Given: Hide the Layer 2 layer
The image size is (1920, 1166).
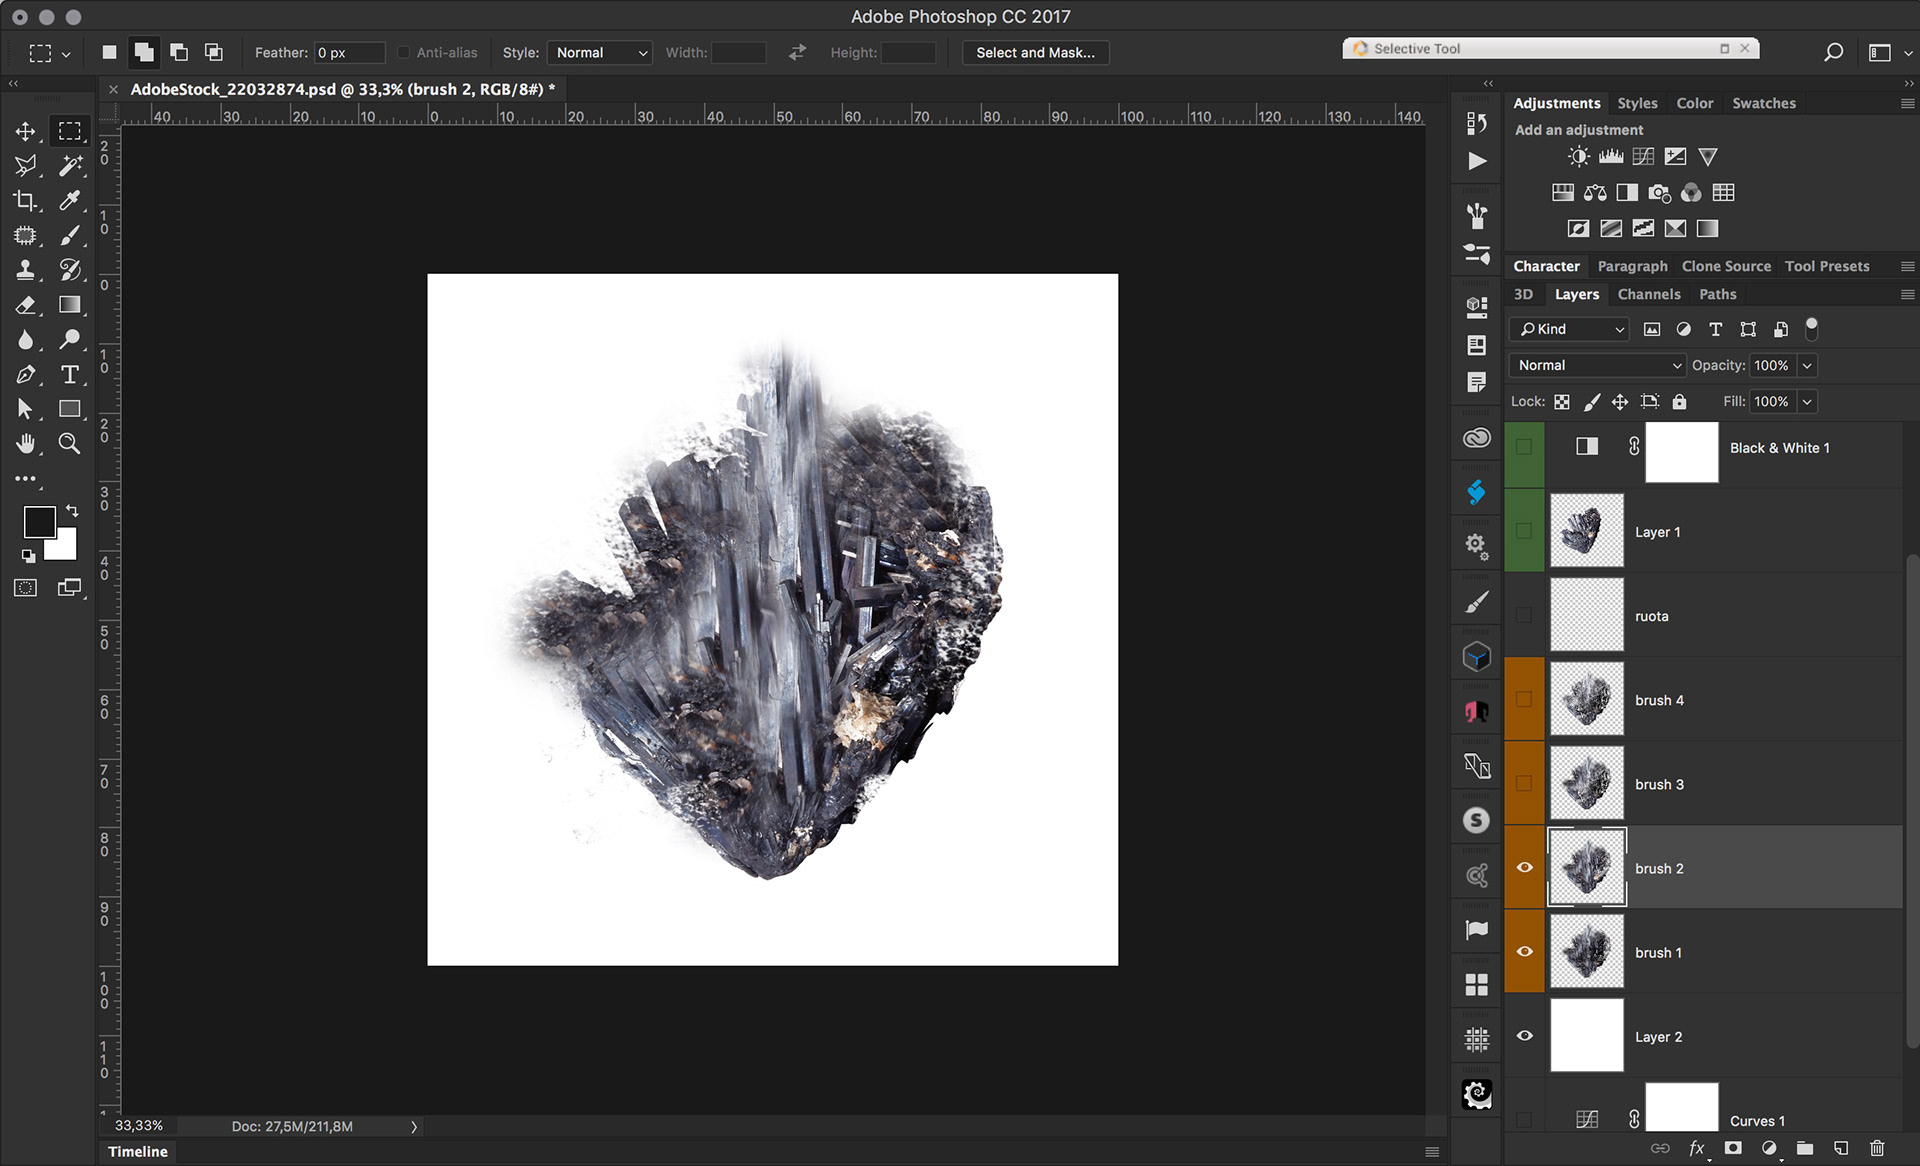Looking at the screenshot, I should [1524, 1036].
